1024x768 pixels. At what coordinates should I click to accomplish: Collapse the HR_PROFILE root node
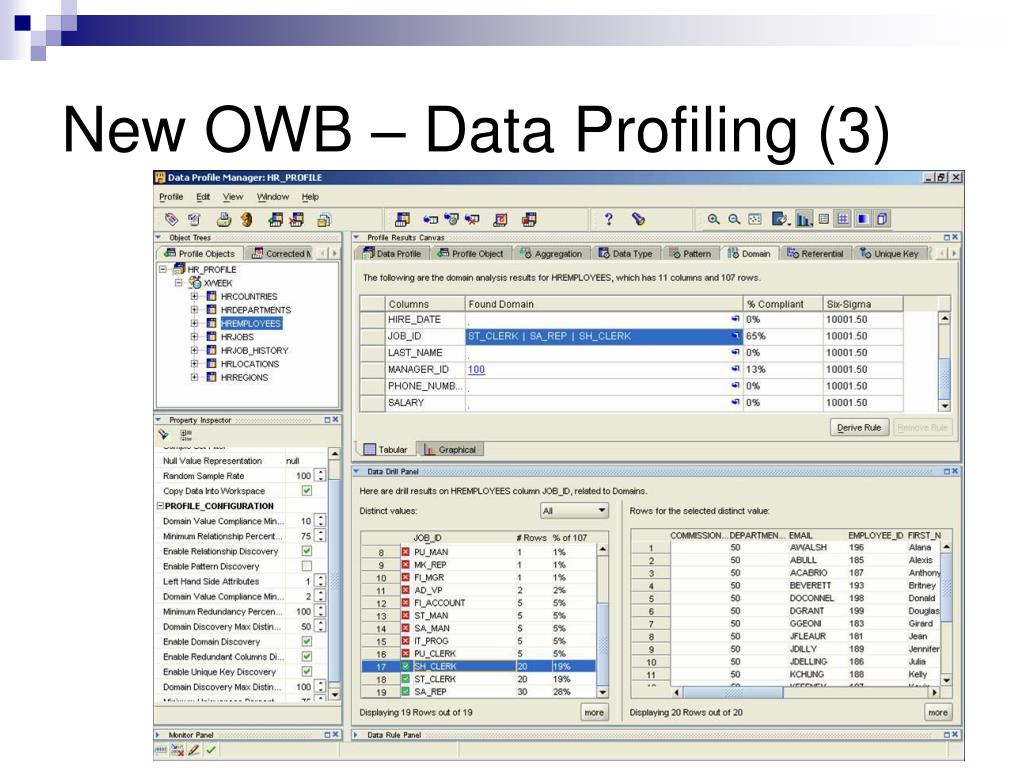click(163, 269)
